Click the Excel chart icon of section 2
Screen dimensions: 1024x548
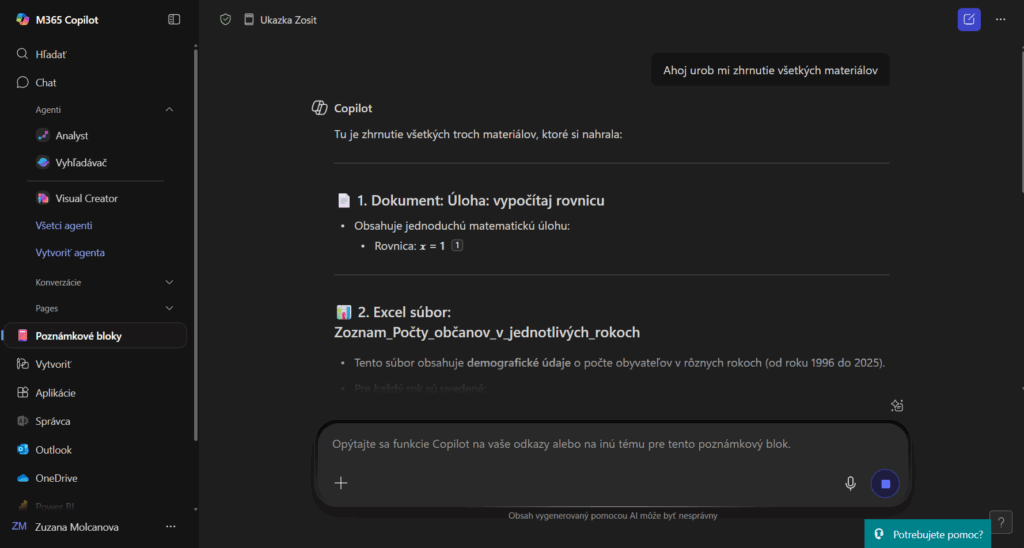point(344,312)
